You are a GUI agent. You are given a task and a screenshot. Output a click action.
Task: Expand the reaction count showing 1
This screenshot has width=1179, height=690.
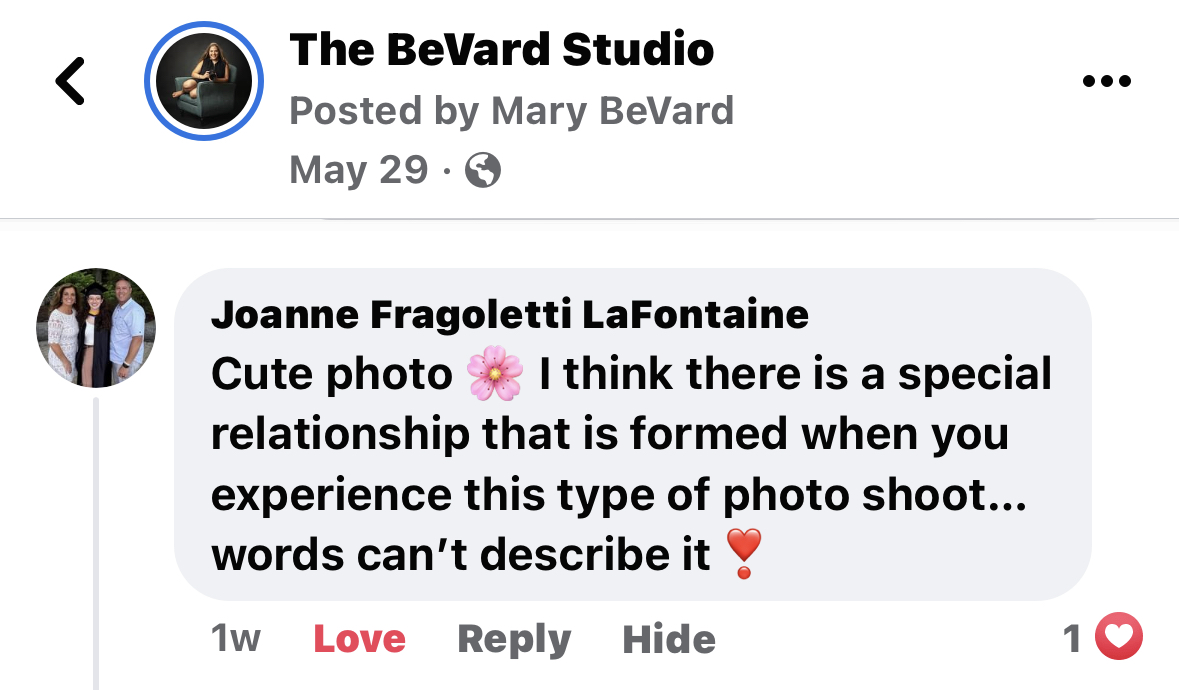pos(1073,638)
